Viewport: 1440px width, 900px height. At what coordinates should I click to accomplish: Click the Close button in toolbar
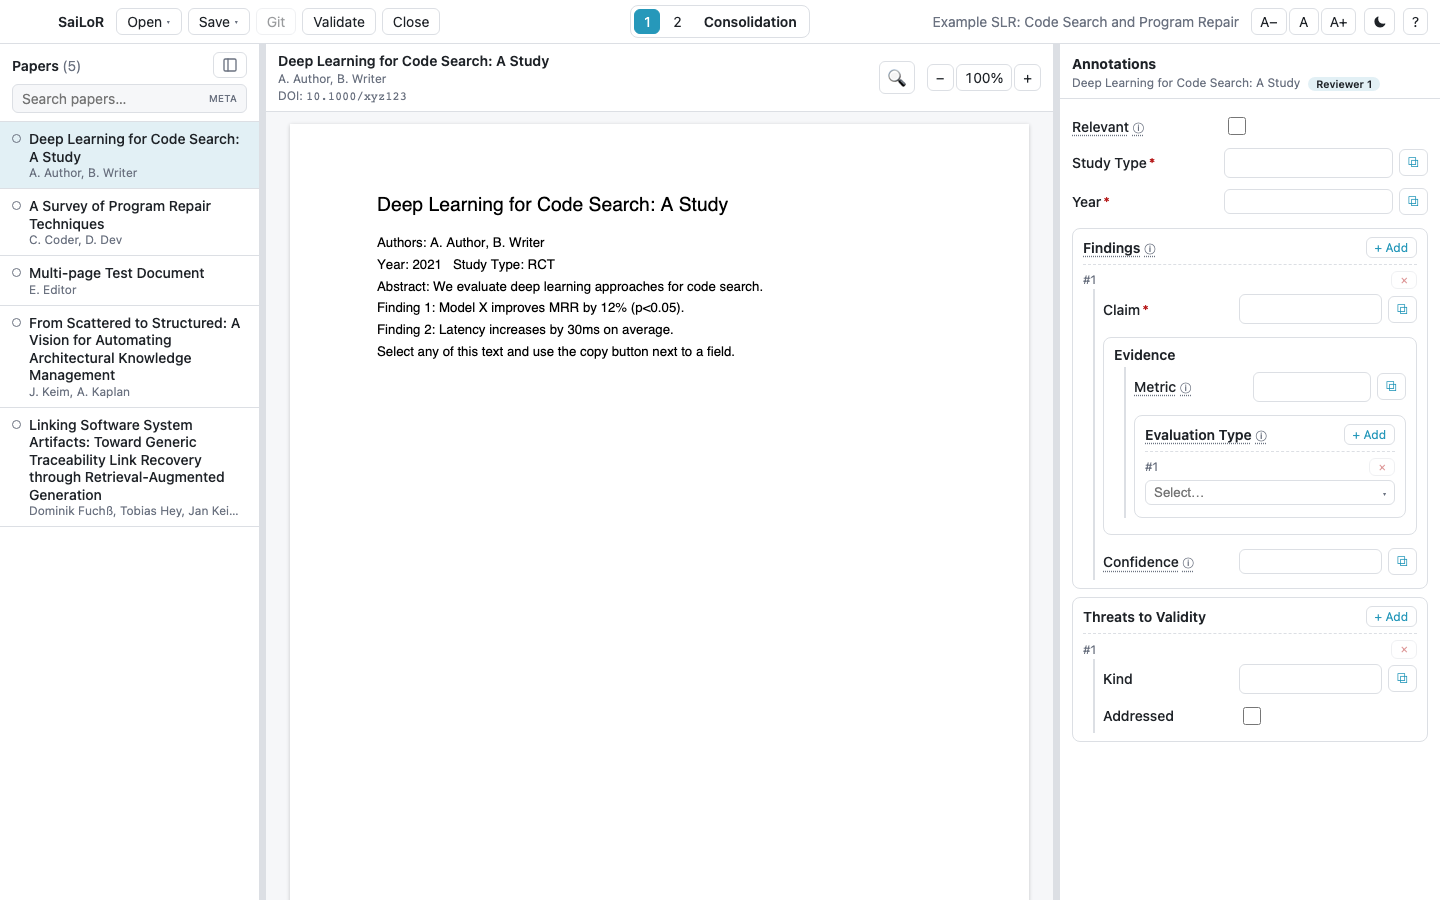tap(411, 22)
